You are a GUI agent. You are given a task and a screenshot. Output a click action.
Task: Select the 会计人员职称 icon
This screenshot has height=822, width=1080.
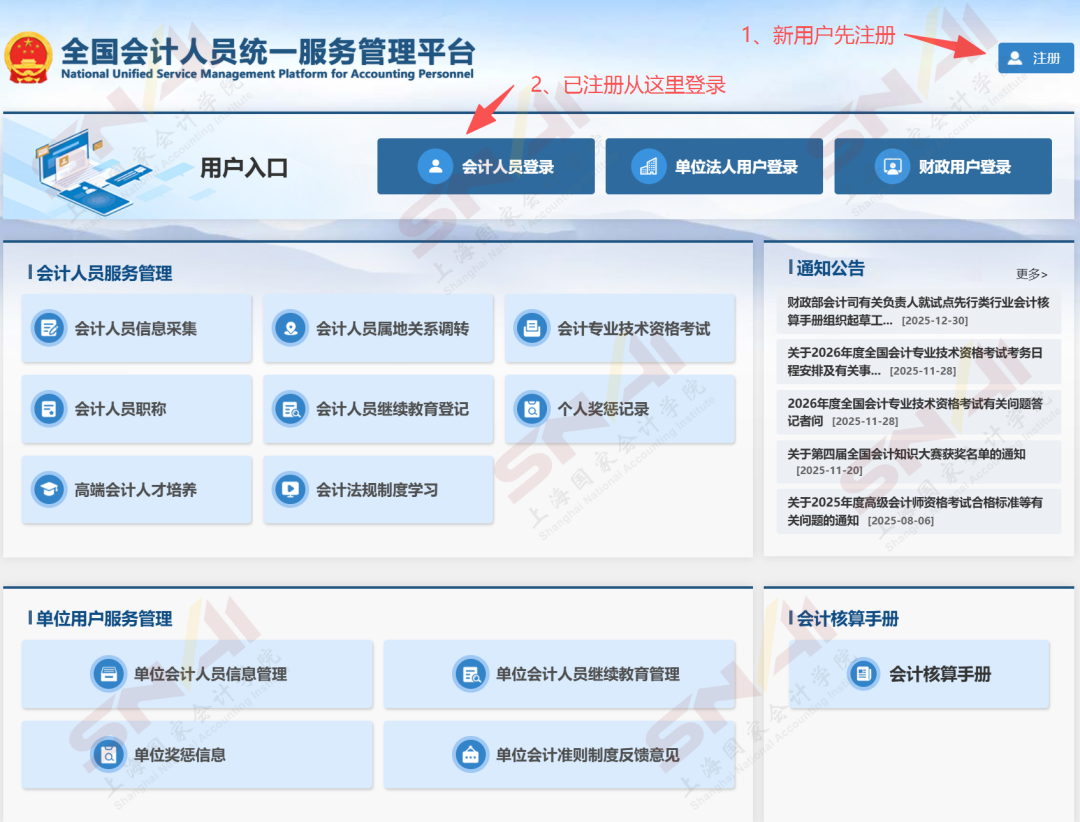click(51, 409)
